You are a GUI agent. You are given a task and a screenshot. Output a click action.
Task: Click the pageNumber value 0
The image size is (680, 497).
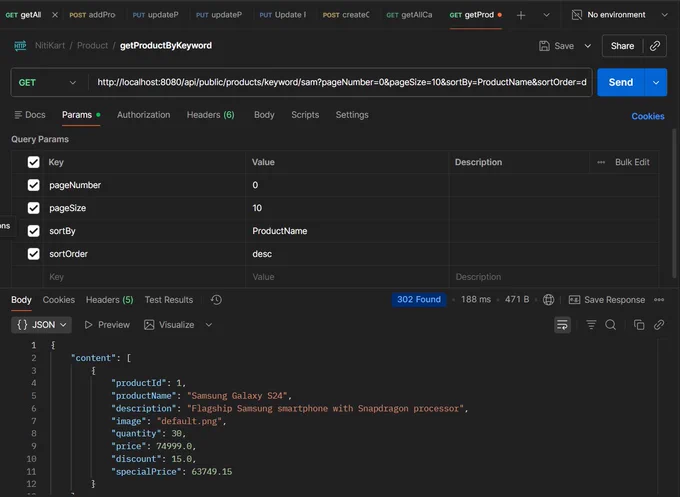[347, 185]
